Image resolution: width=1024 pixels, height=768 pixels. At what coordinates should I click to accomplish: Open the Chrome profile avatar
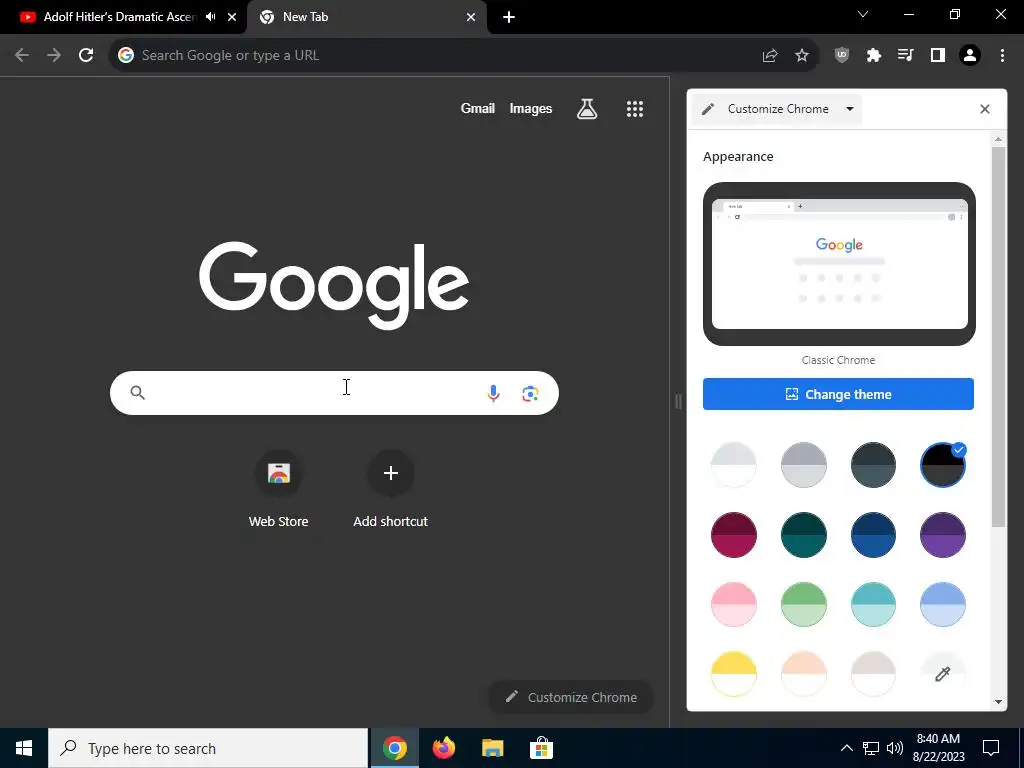[x=970, y=56]
